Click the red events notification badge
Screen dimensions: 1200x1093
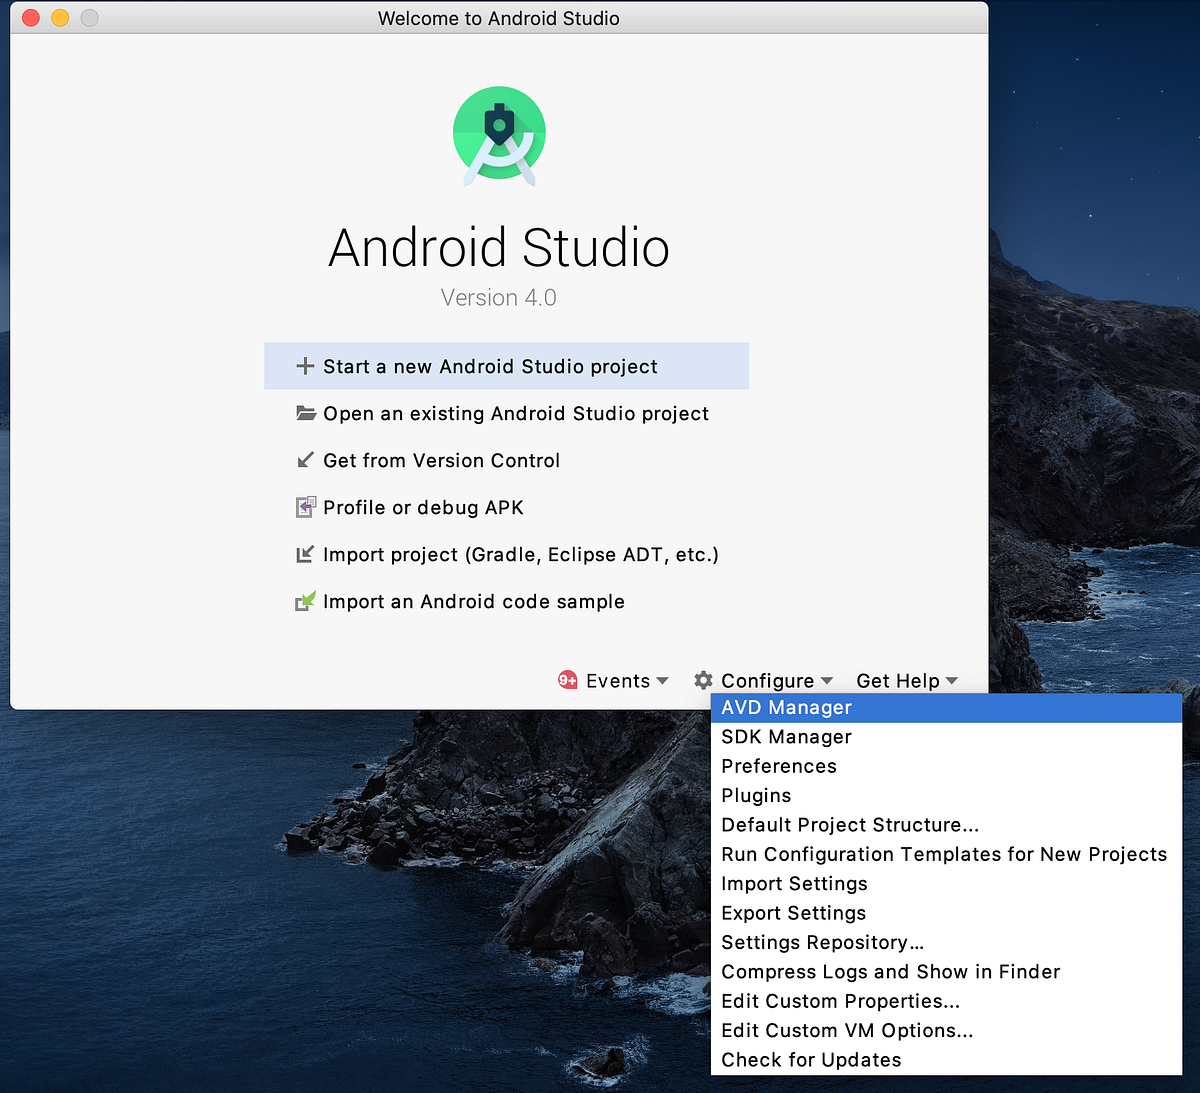pyautogui.click(x=568, y=680)
